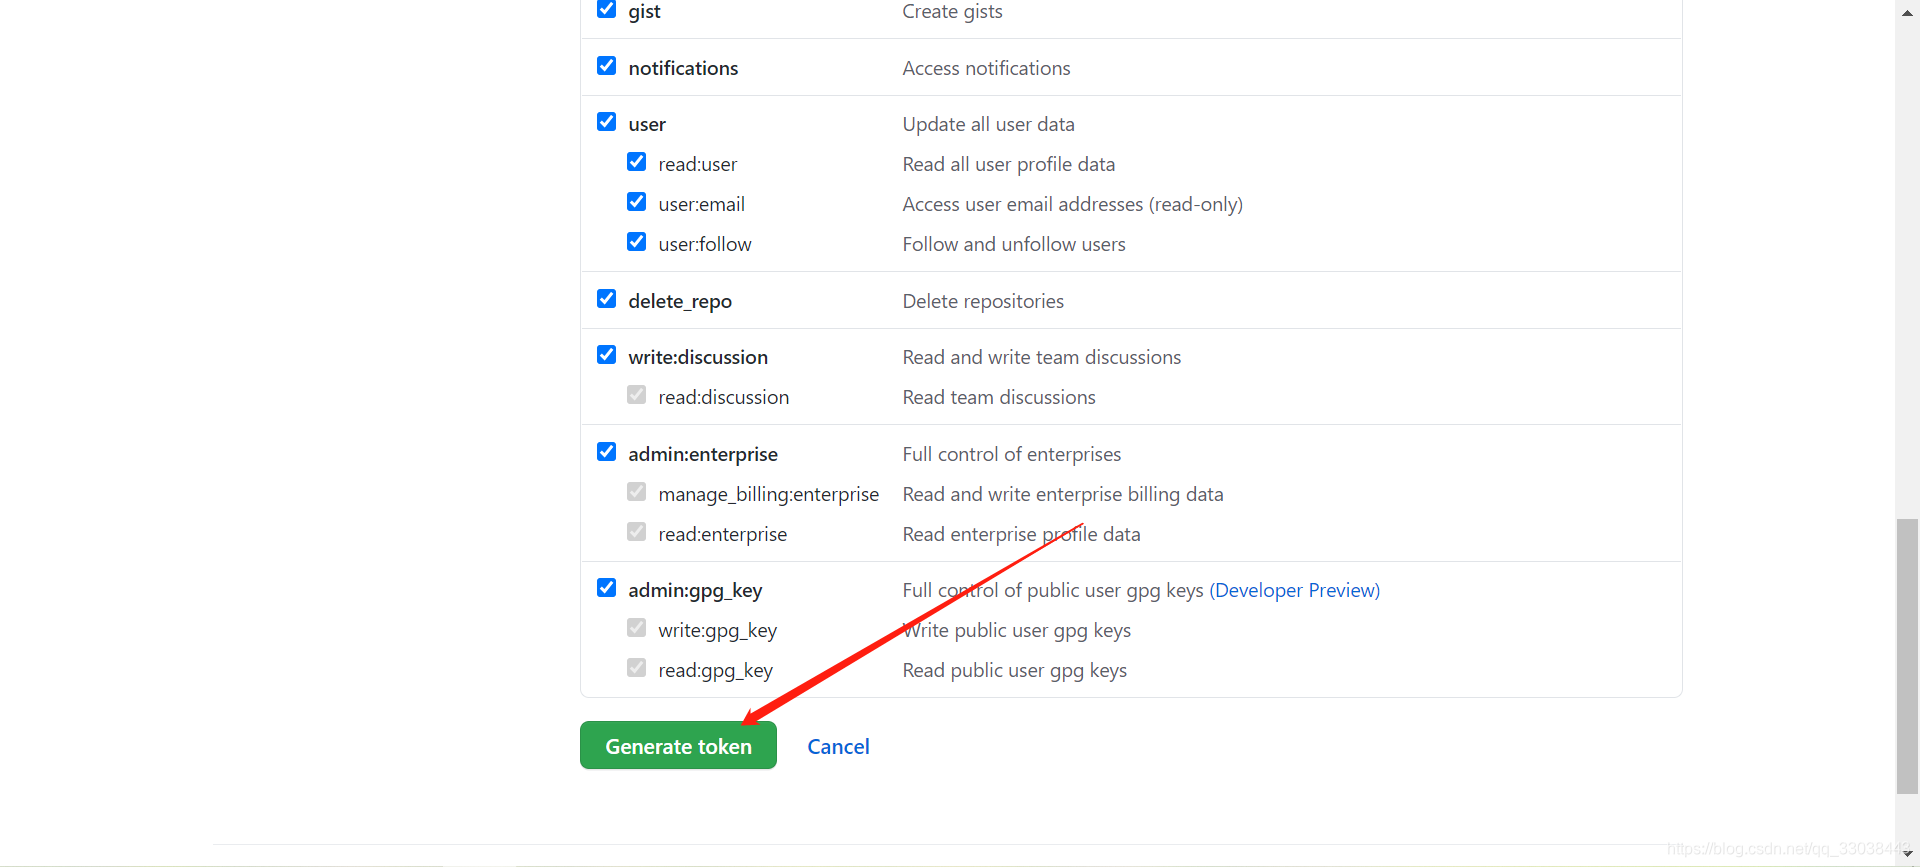
Task: Click the "Delete repositories" description
Action: coord(983,301)
